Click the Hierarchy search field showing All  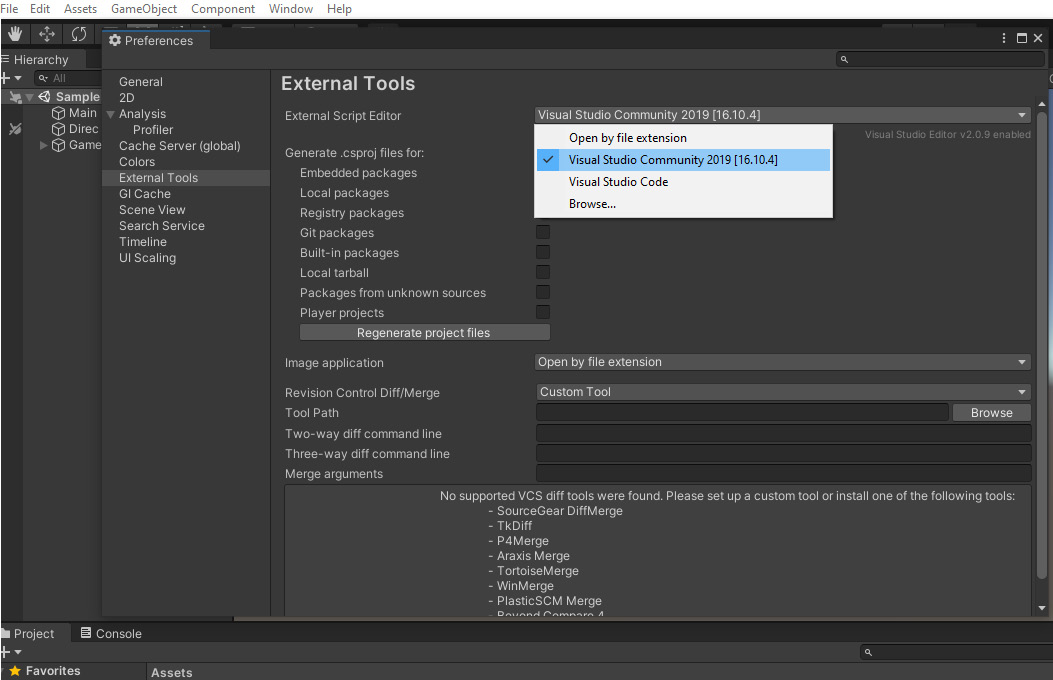coord(67,78)
